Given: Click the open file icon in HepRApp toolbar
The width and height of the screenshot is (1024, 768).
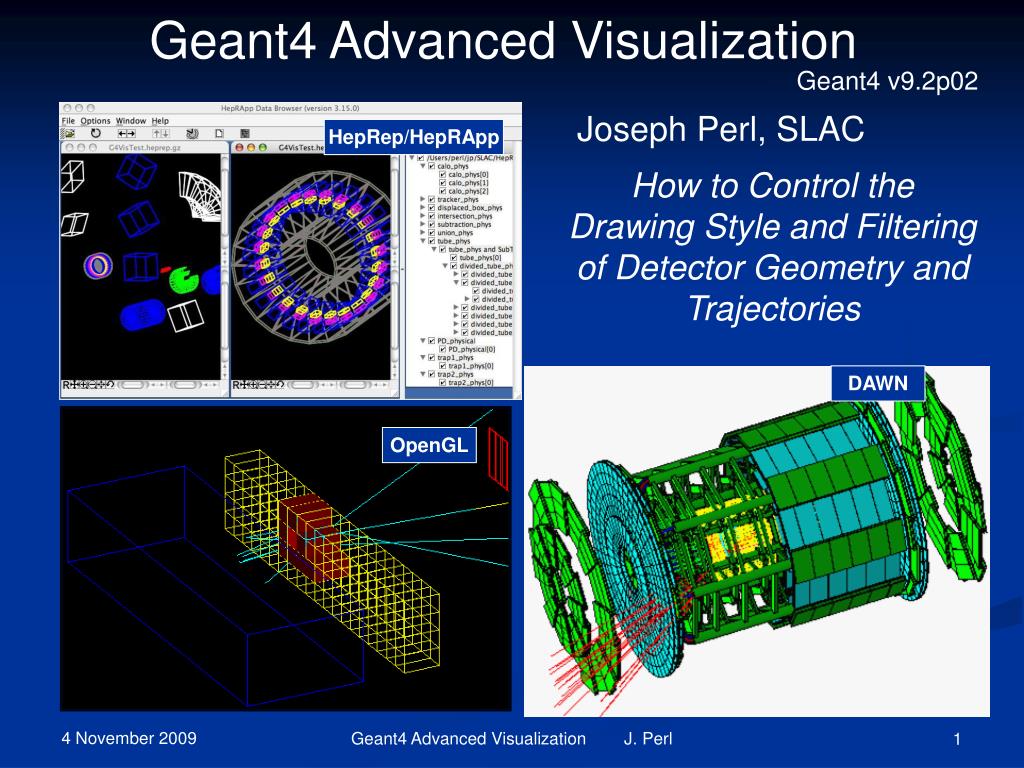Looking at the screenshot, I should coord(67,133).
